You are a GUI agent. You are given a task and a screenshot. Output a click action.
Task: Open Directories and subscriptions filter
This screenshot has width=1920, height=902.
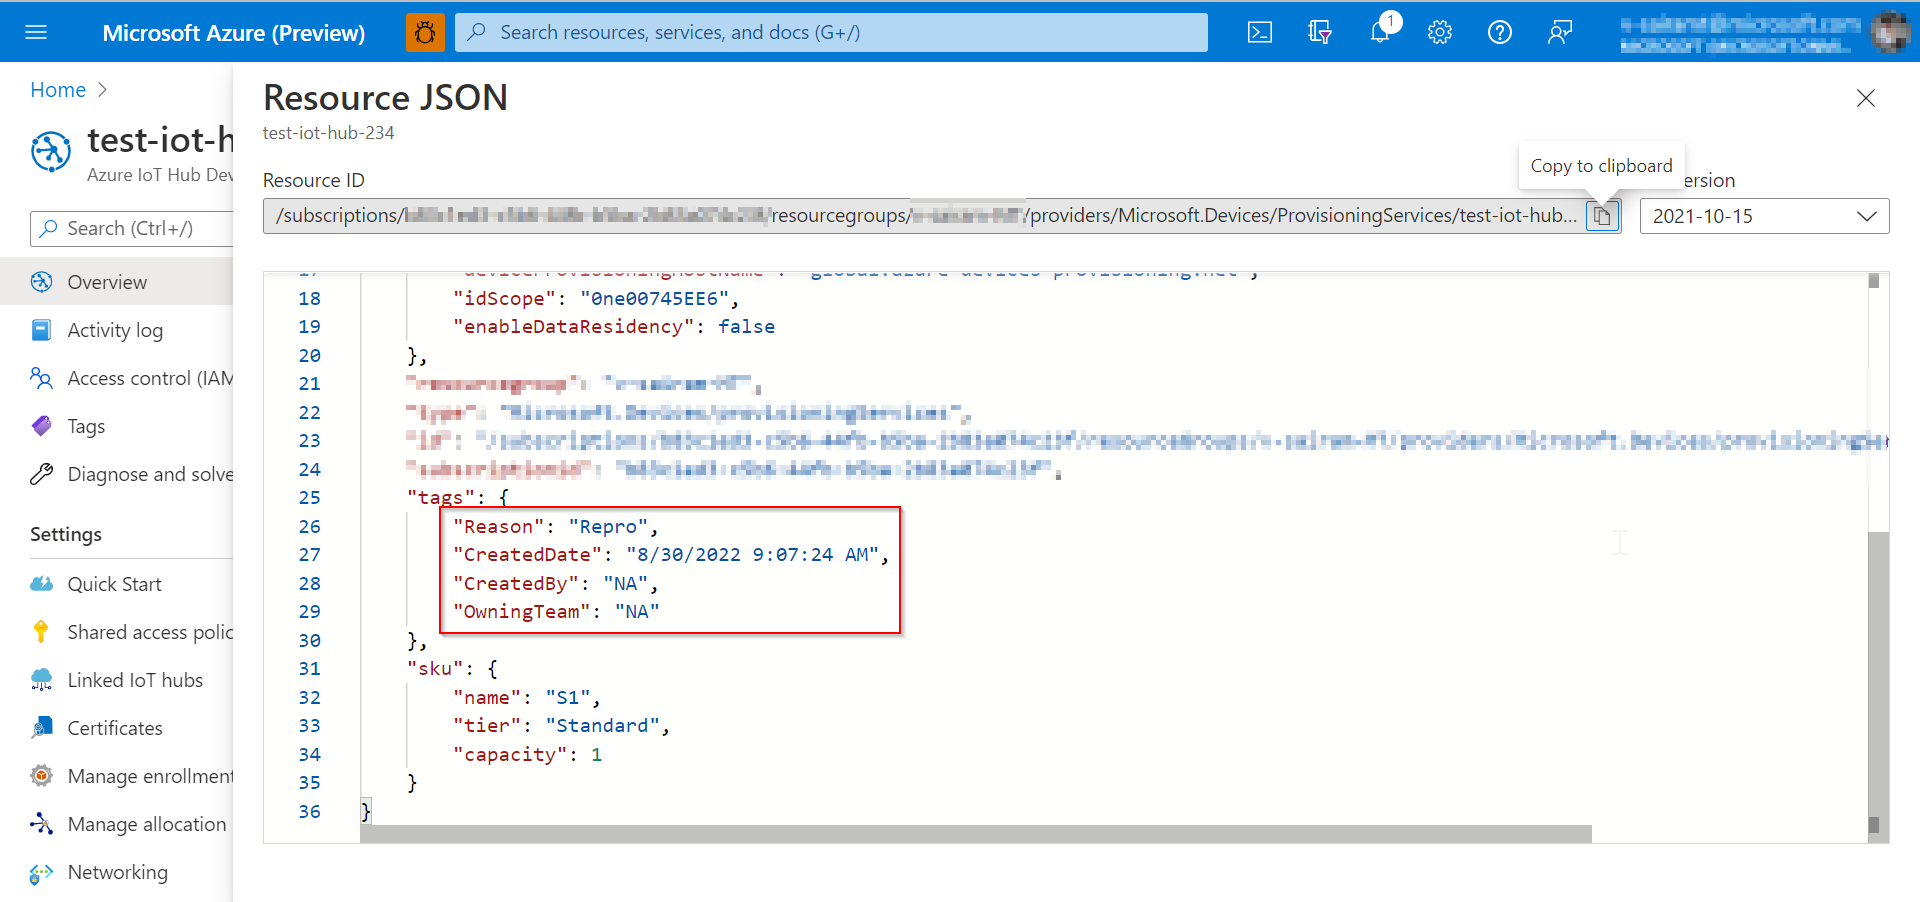tap(1320, 32)
